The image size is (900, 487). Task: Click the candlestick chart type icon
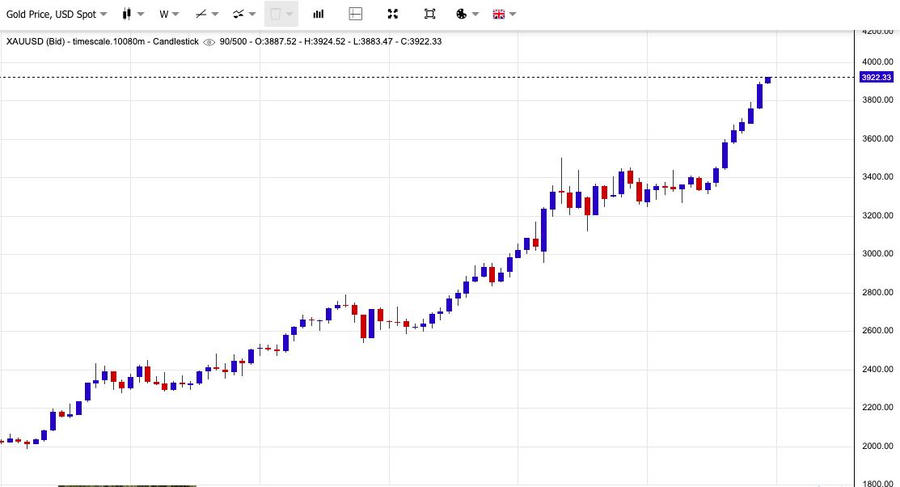126,15
